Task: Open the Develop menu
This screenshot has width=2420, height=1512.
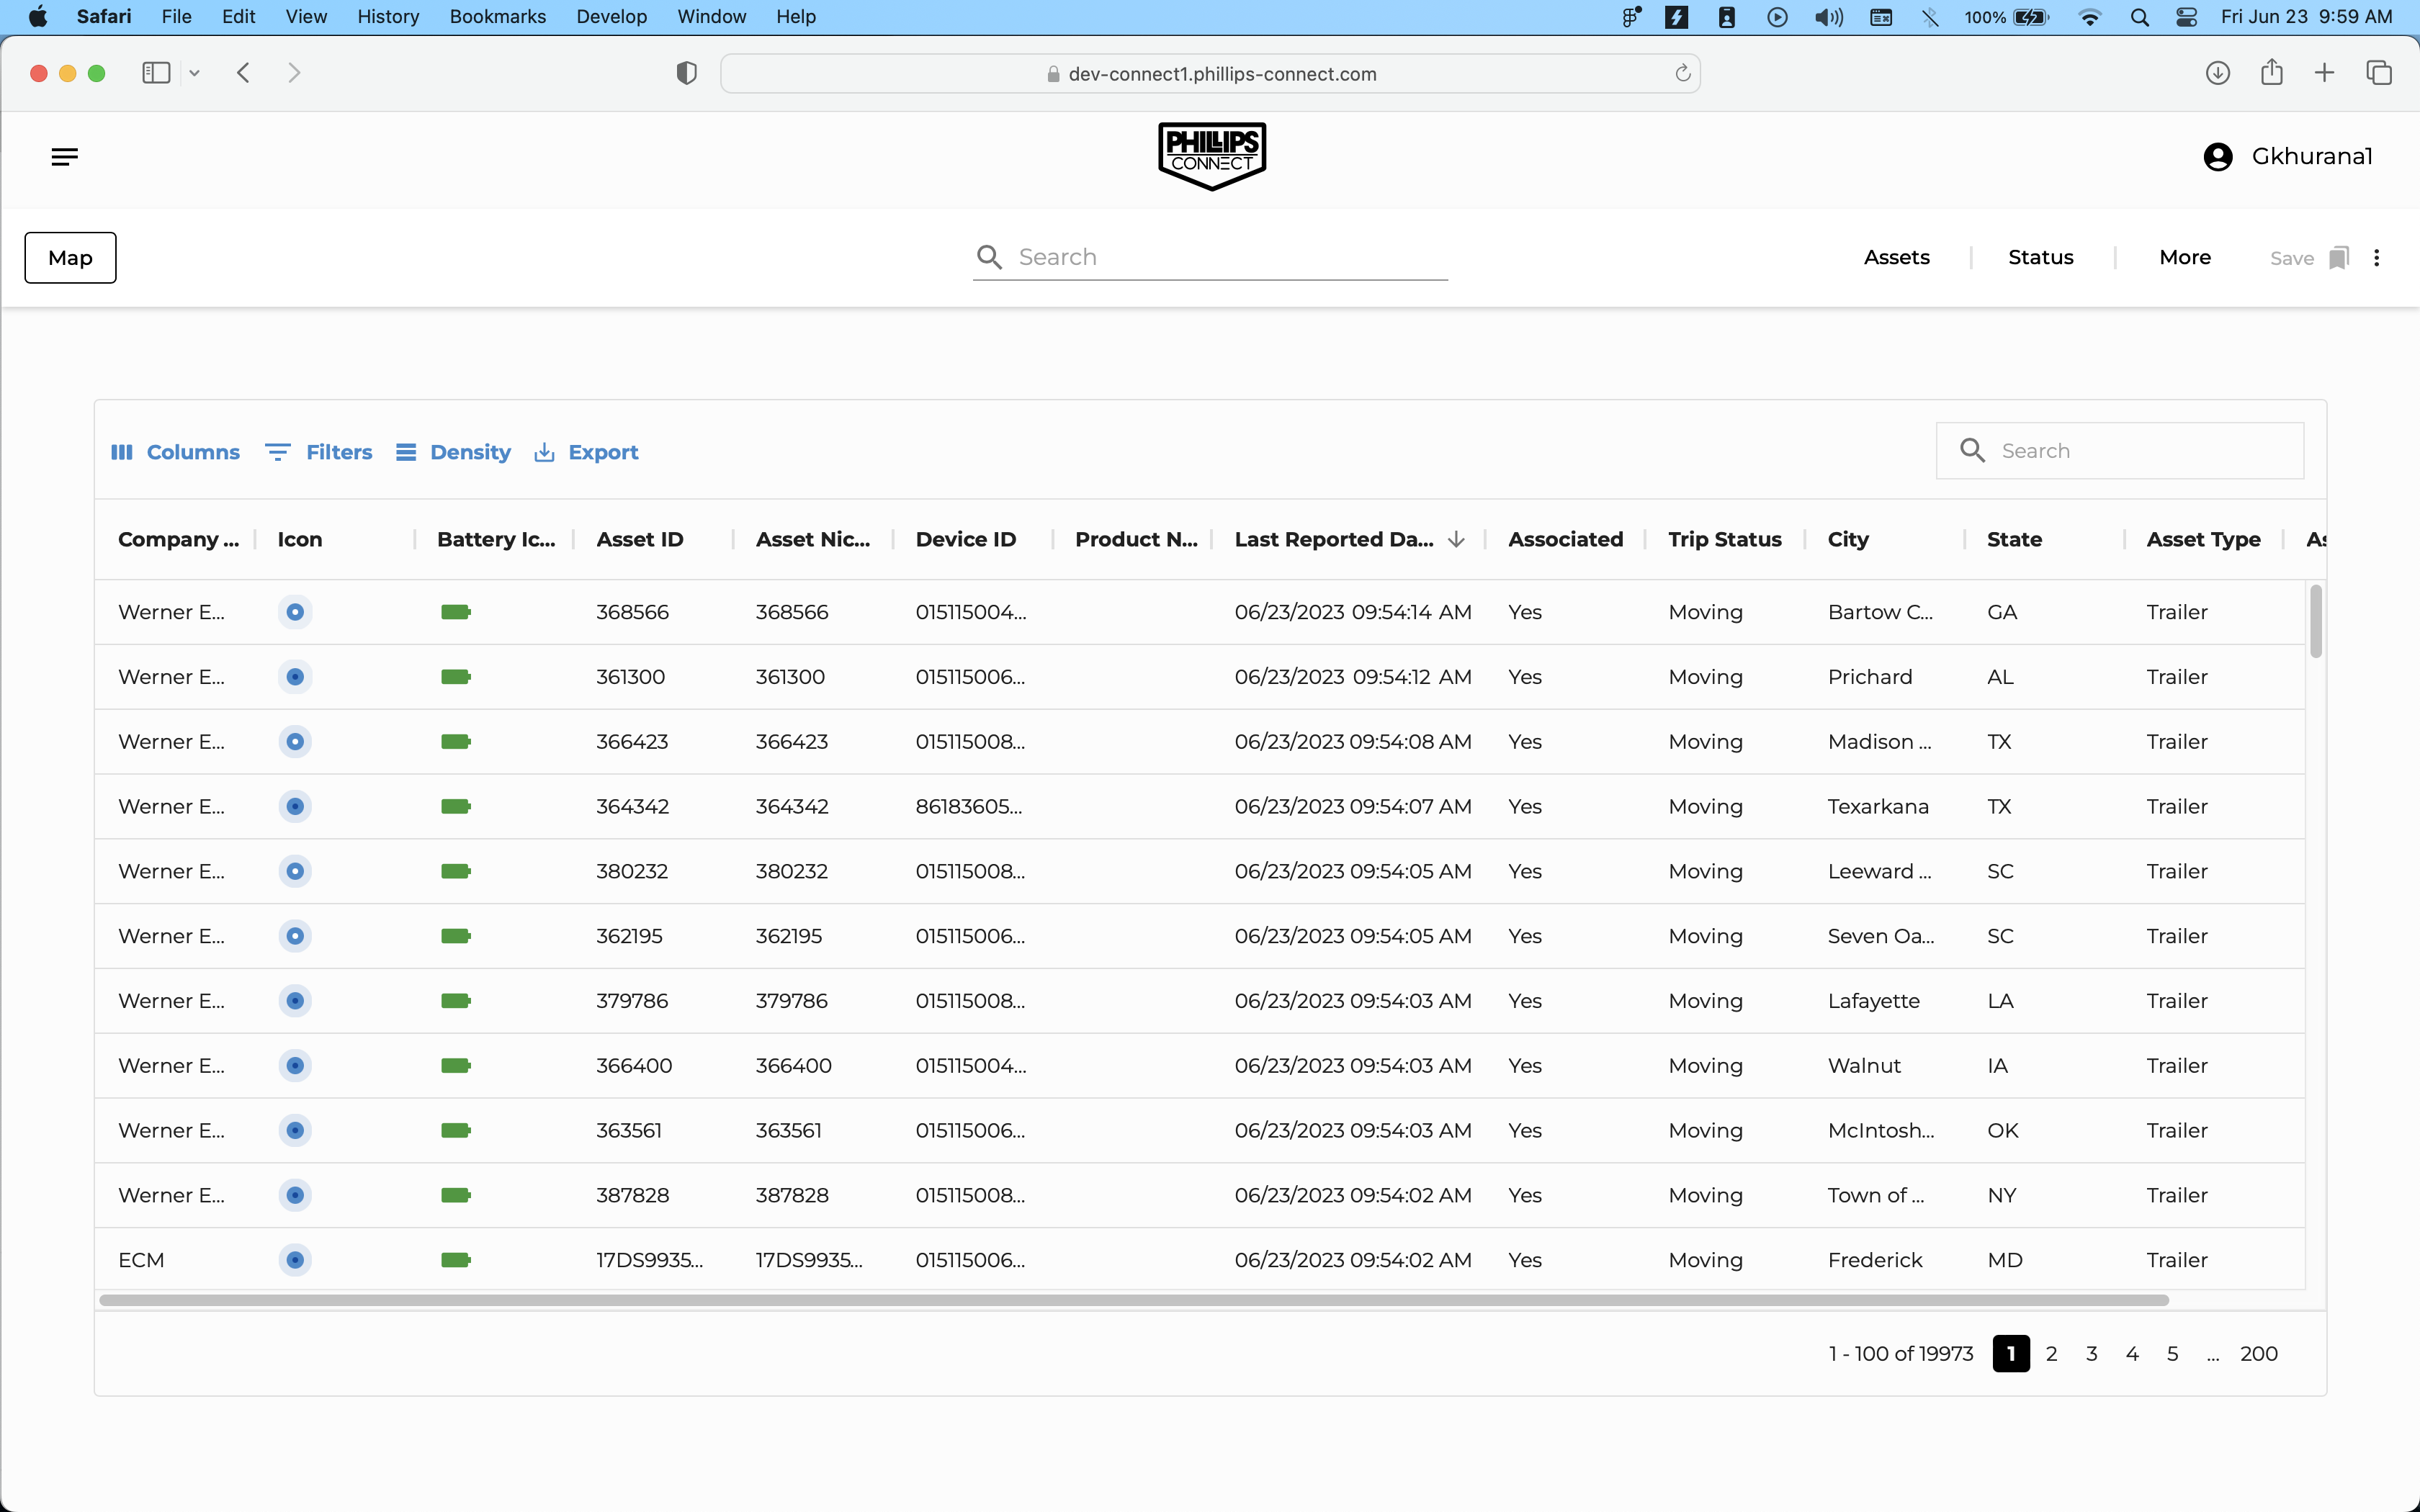Action: pyautogui.click(x=611, y=17)
